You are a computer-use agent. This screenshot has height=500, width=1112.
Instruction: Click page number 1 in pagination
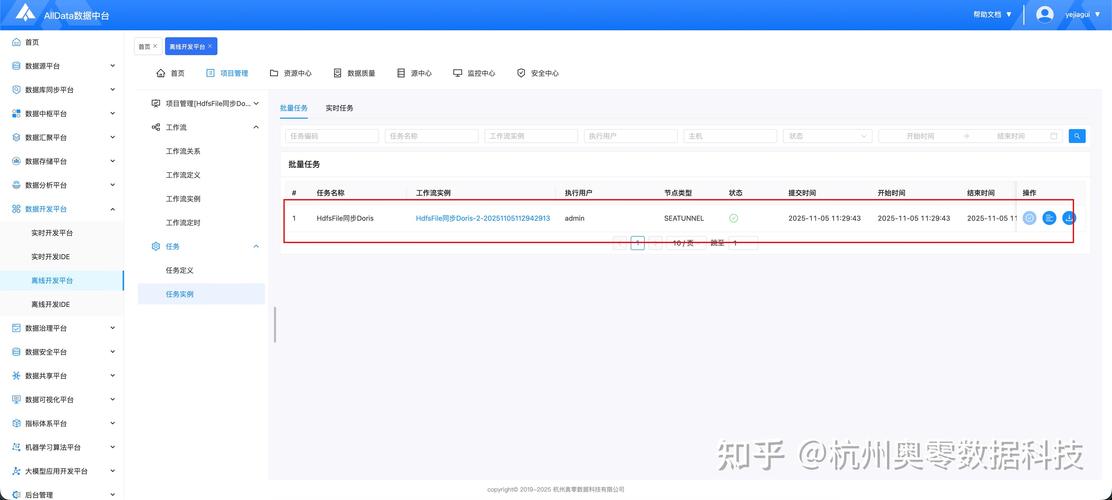[638, 243]
